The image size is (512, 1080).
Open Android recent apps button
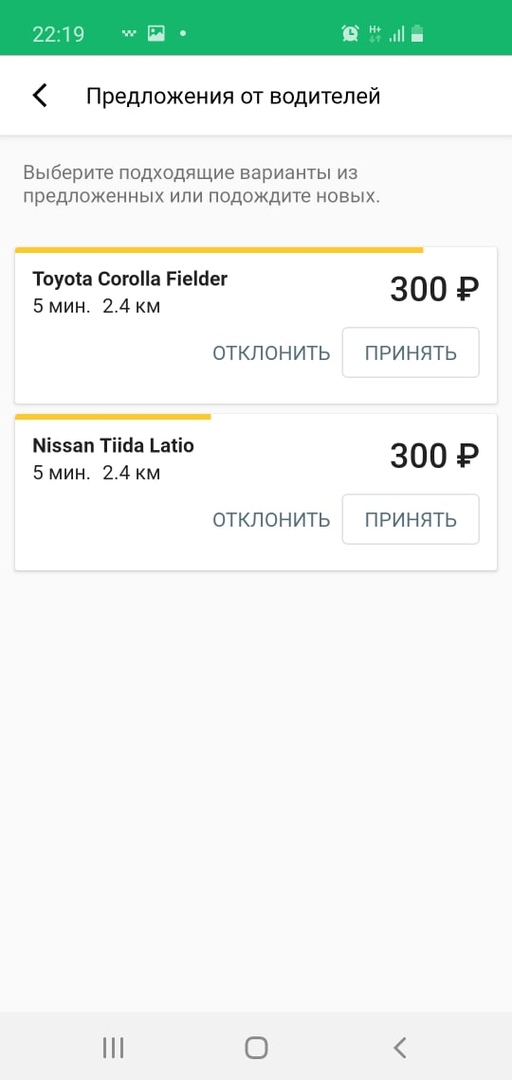click(x=113, y=1048)
